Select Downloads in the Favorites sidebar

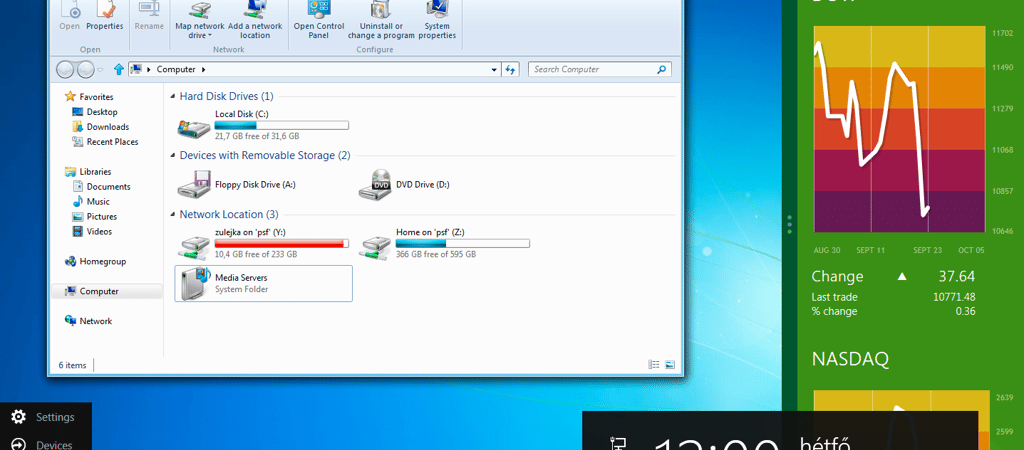[x=107, y=127]
